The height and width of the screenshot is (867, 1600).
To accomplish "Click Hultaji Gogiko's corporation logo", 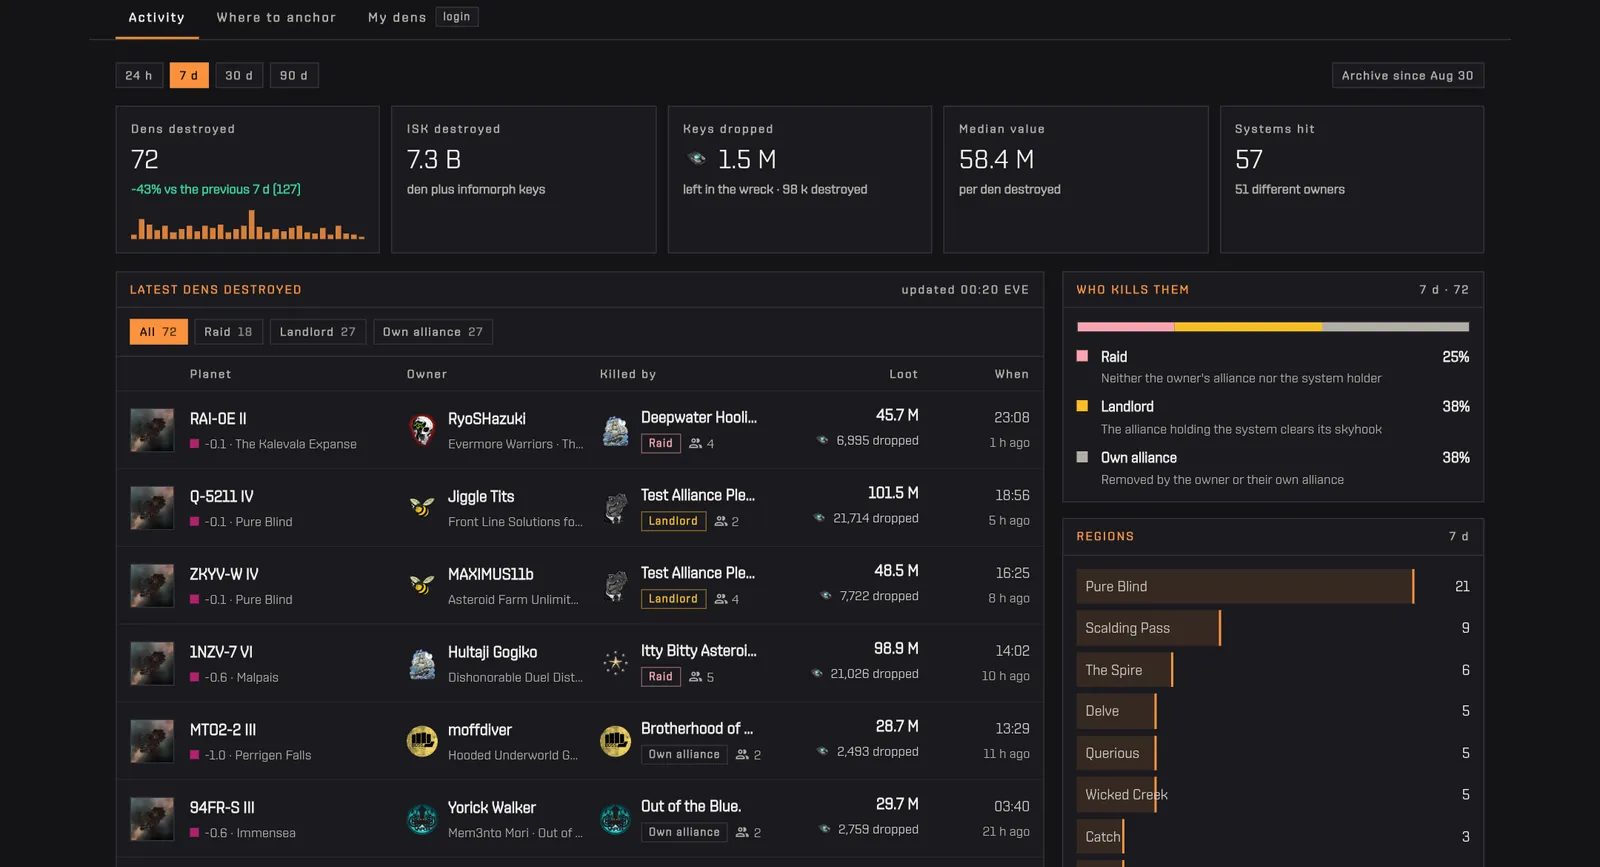I will coord(422,664).
